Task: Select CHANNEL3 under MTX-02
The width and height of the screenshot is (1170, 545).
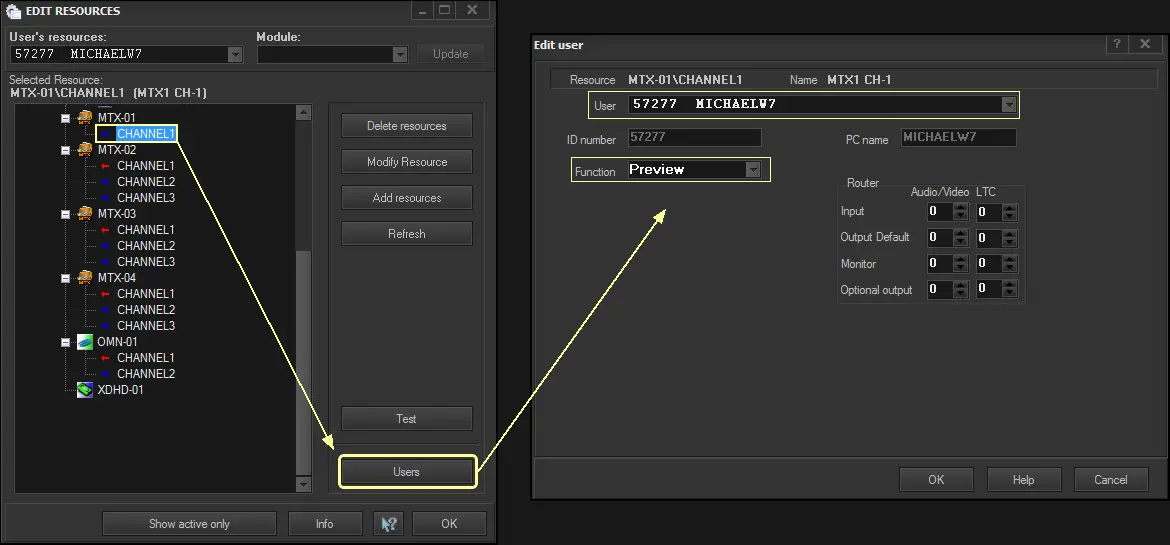Action: click(x=145, y=198)
